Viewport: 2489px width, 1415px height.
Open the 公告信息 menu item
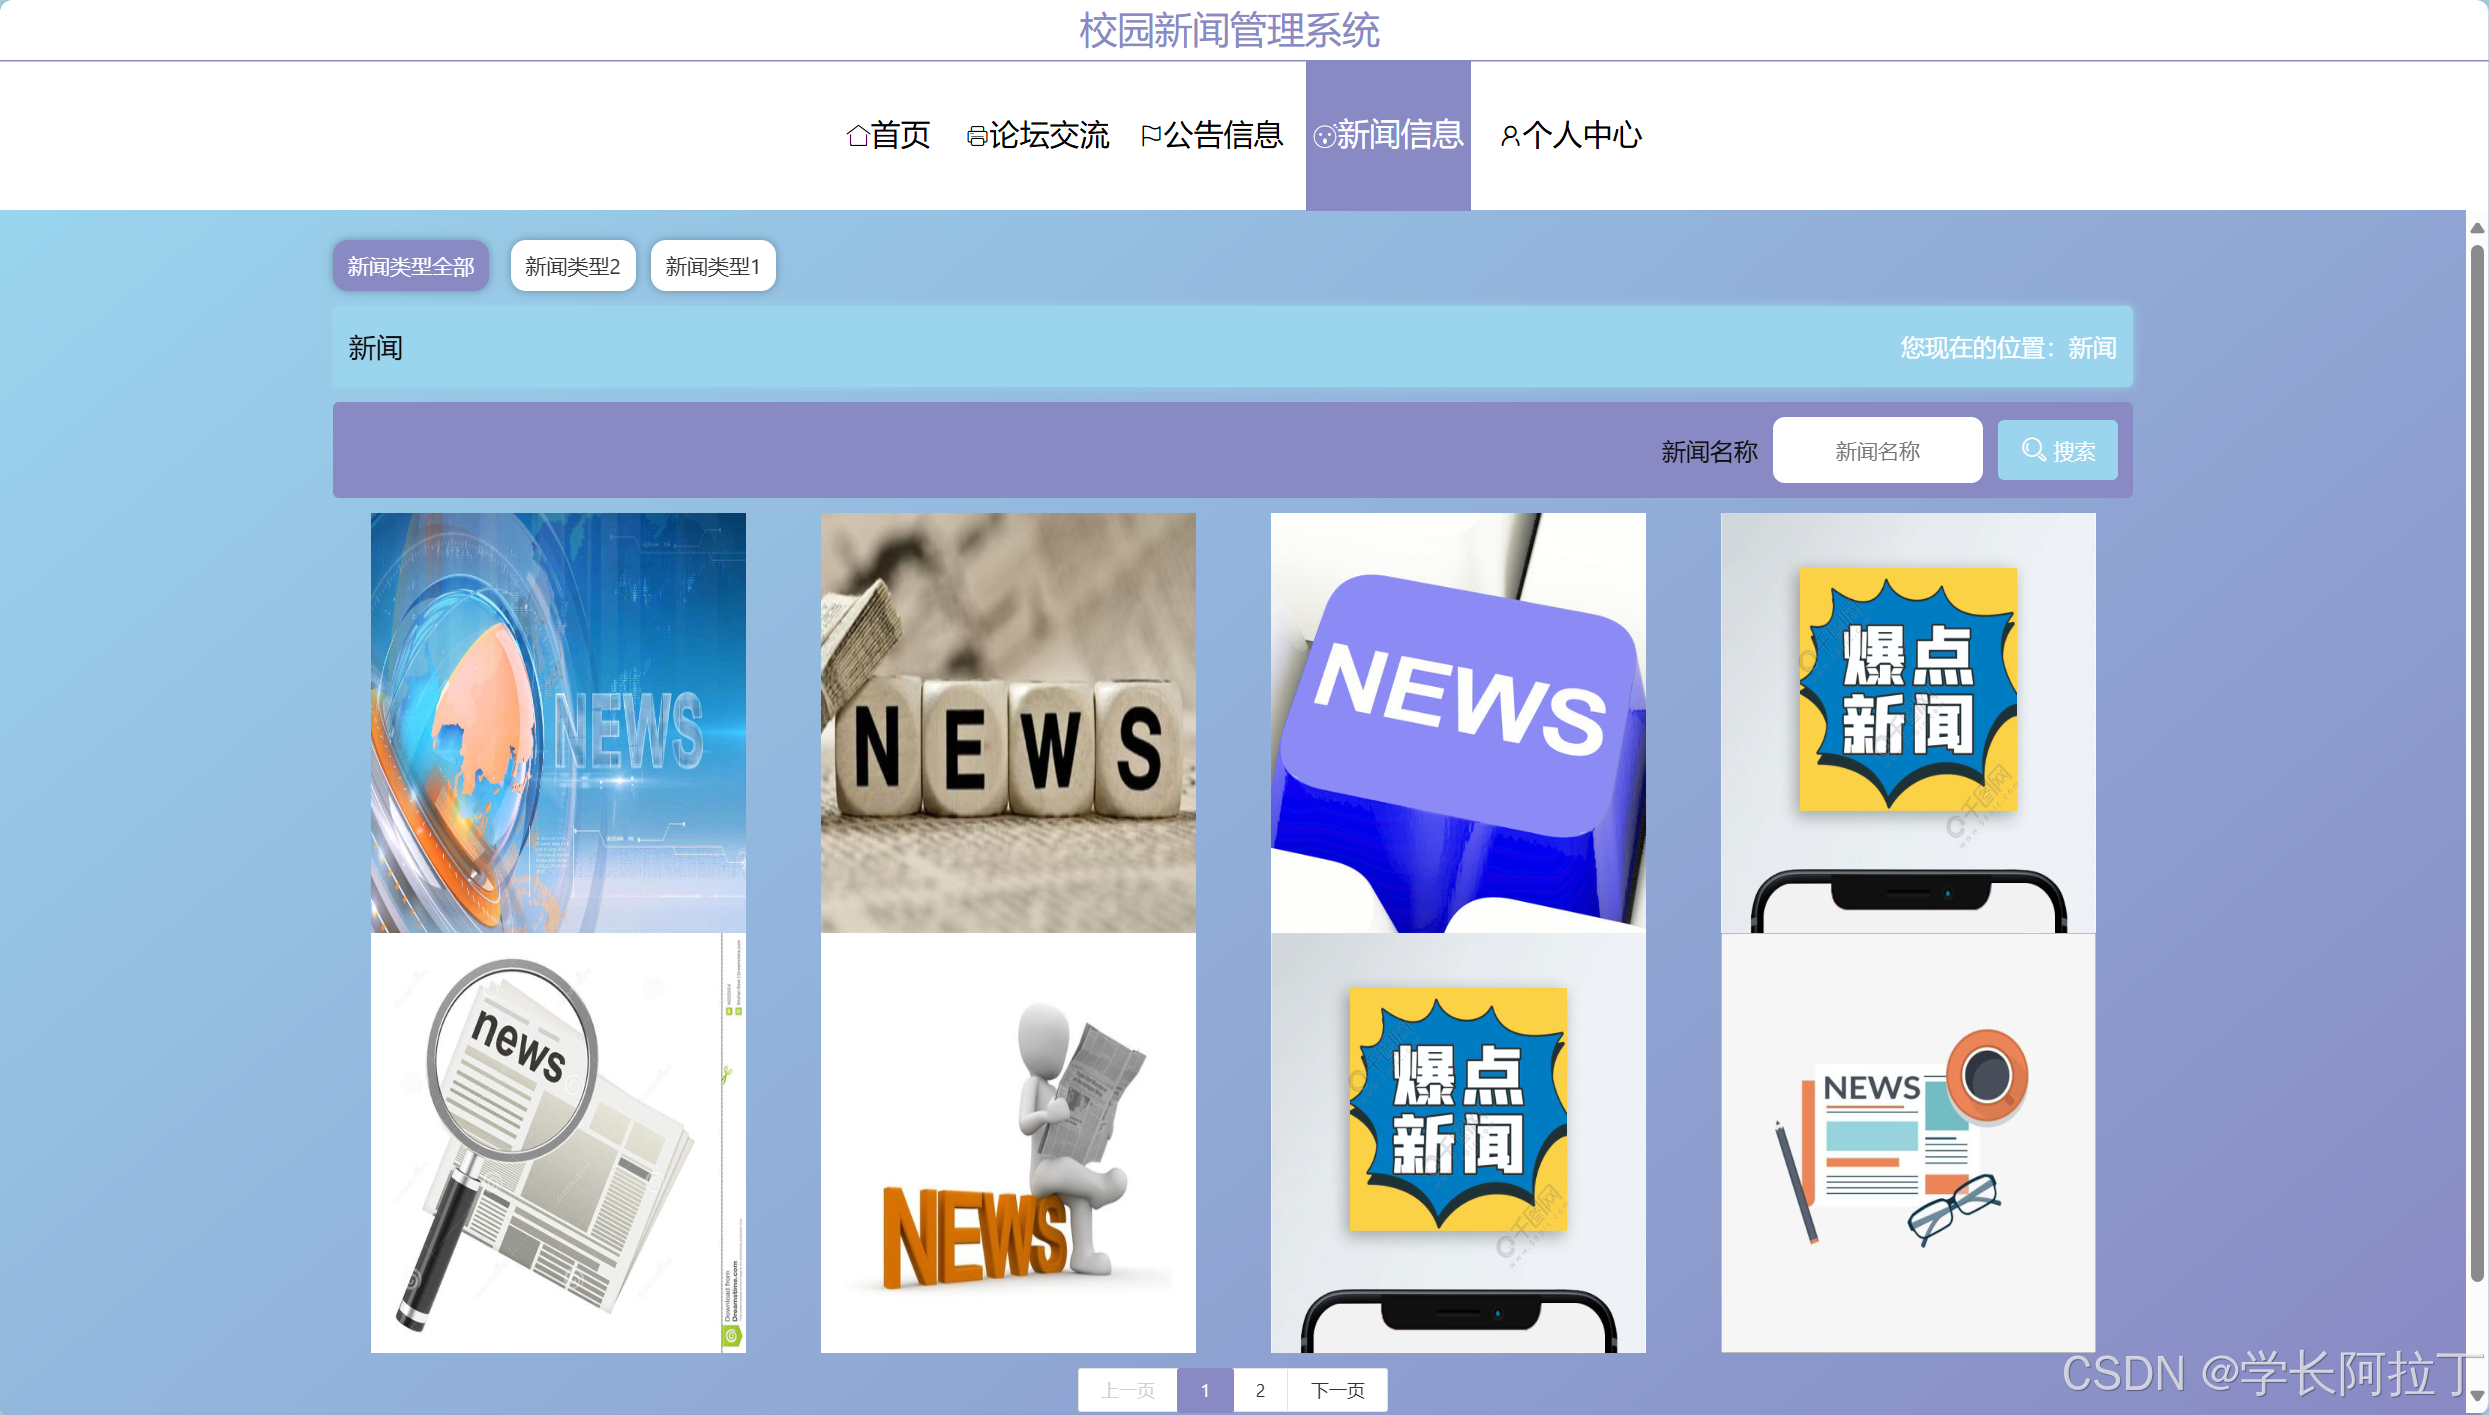(1223, 135)
